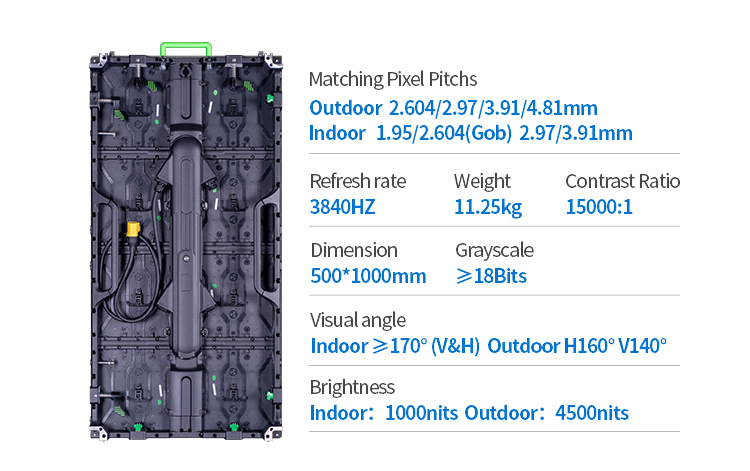The image size is (750, 471).
Task: Click the Brightness label
Action: [352, 387]
